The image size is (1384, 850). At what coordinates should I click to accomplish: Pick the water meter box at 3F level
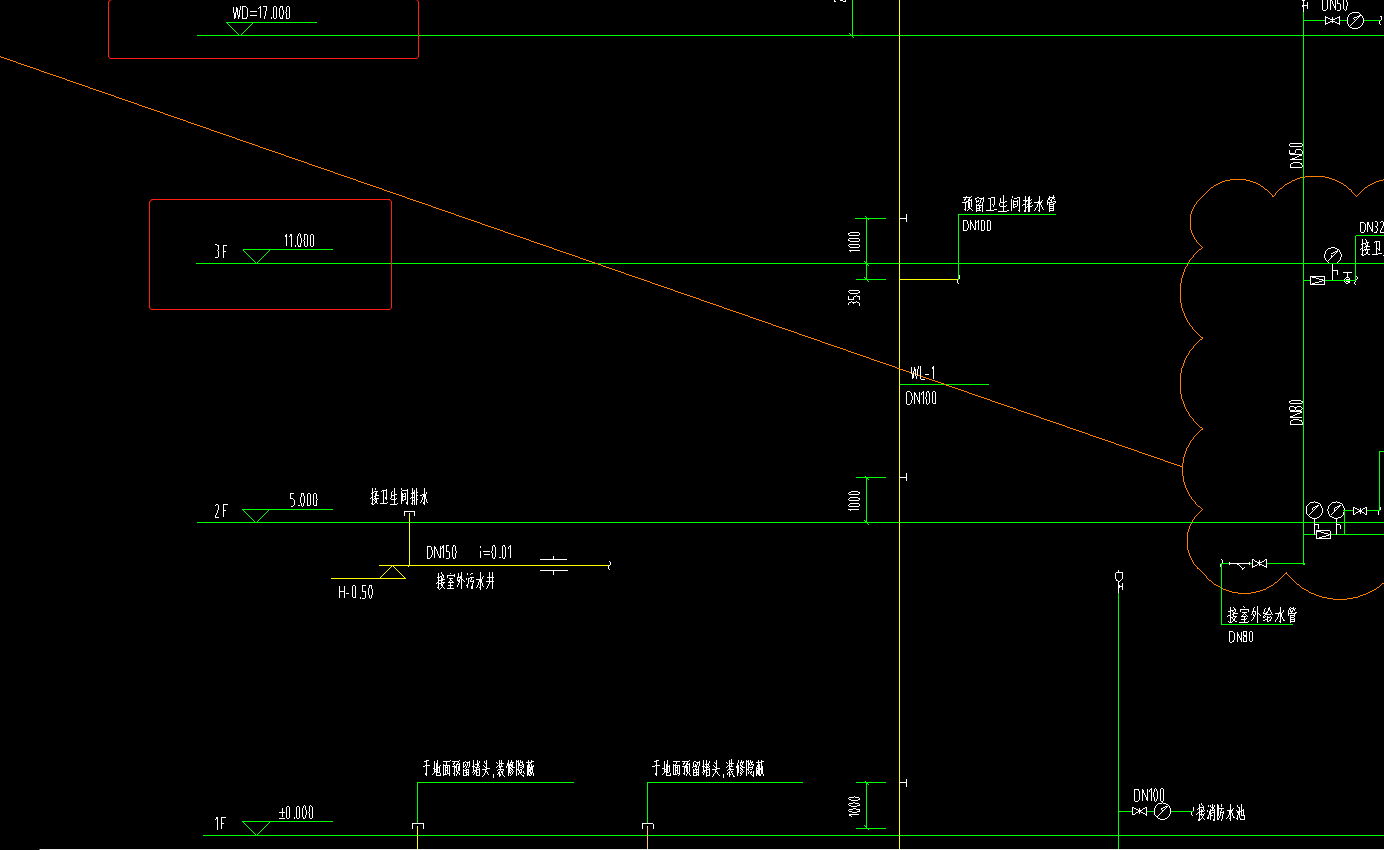tap(1317, 280)
